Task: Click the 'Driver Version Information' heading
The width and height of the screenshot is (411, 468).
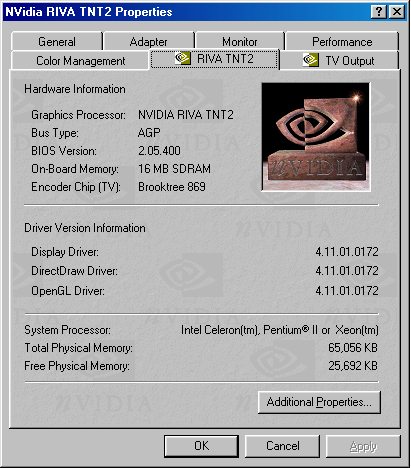Action: tap(85, 228)
